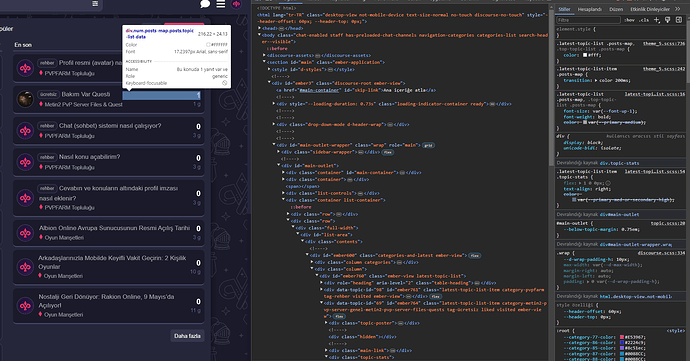This screenshot has height=361, width=690.
Task: Open the chat speech-bubble icon in the forum header
Action: click(205, 4)
